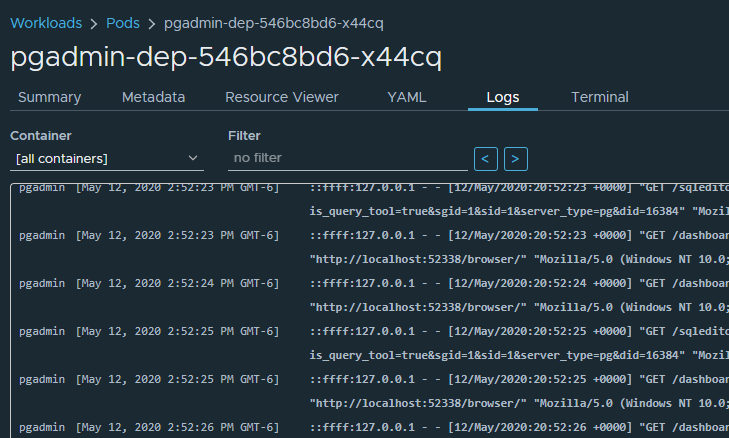Screen dimensions: 729x438
Task: Go to the Pods breadcrumb link
Action: (x=123, y=23)
